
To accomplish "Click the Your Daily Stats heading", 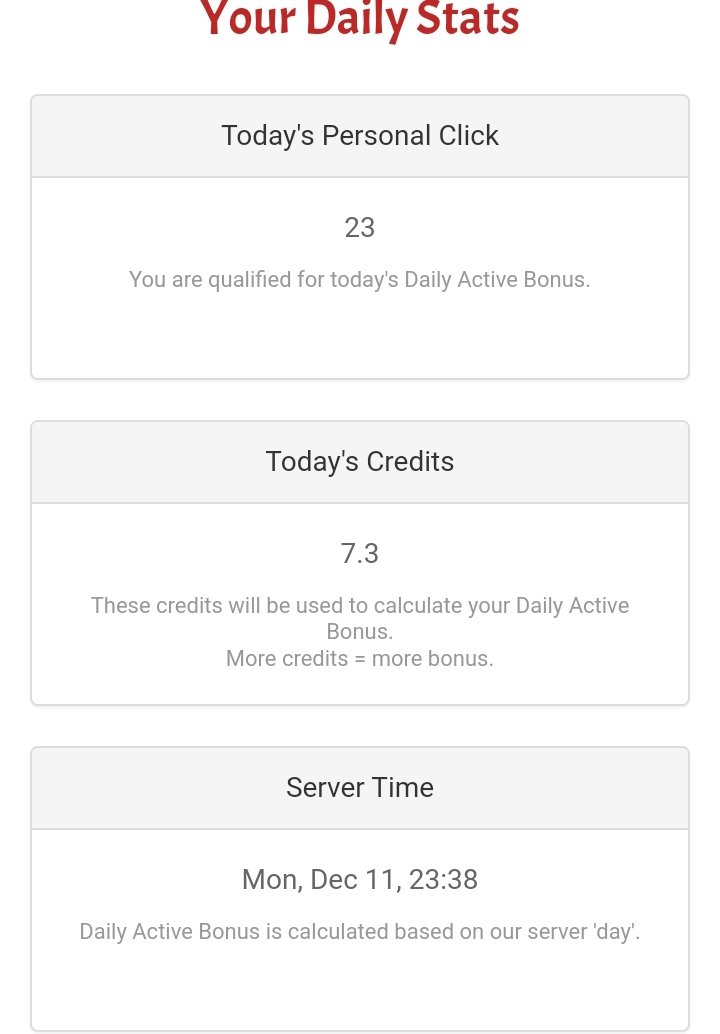I will click(x=359, y=18).
